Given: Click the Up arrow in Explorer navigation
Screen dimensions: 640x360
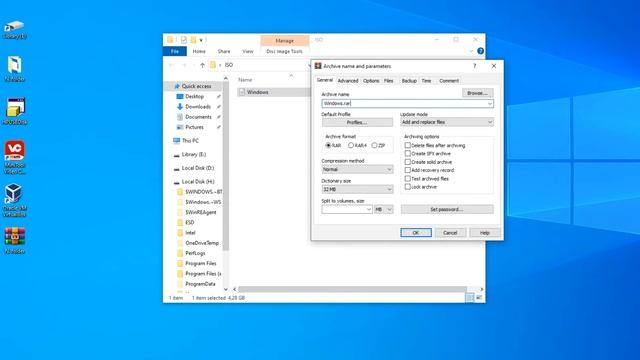Looking at the screenshot, I should [x=202, y=65].
